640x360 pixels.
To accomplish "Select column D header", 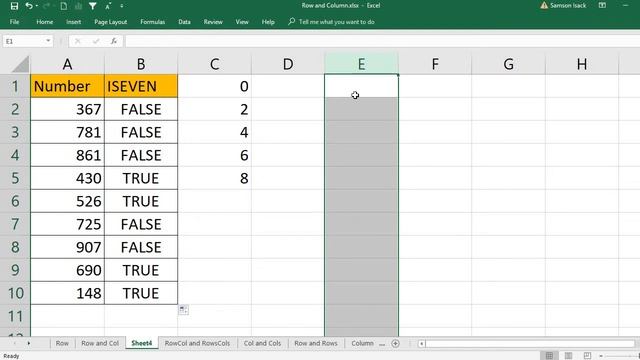I will [x=288, y=64].
